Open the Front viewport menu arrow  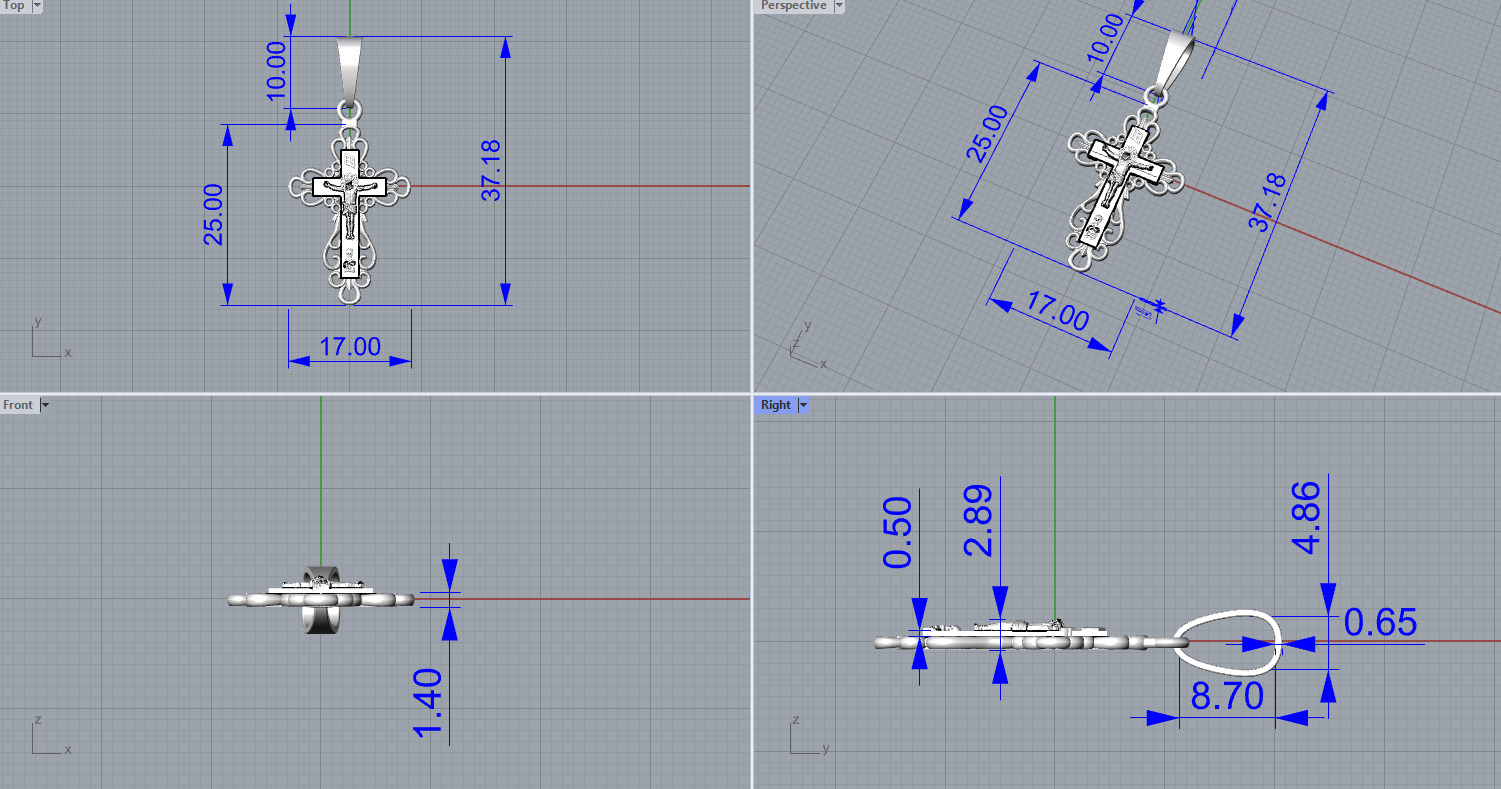pos(44,405)
